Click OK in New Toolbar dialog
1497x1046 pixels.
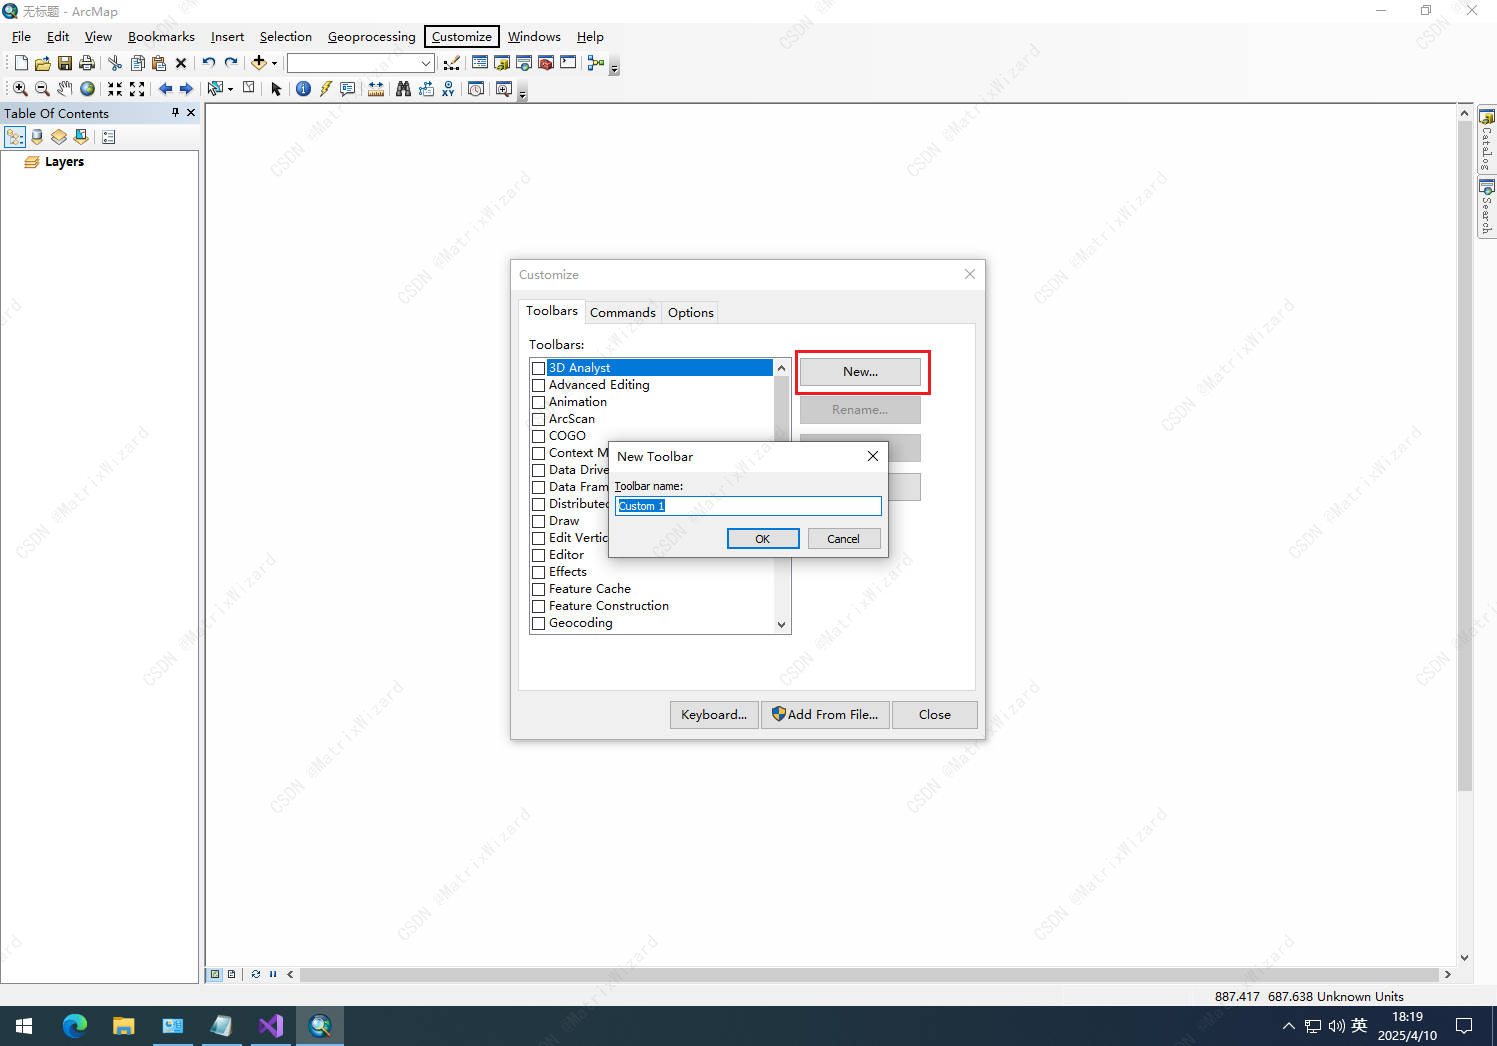tap(763, 539)
